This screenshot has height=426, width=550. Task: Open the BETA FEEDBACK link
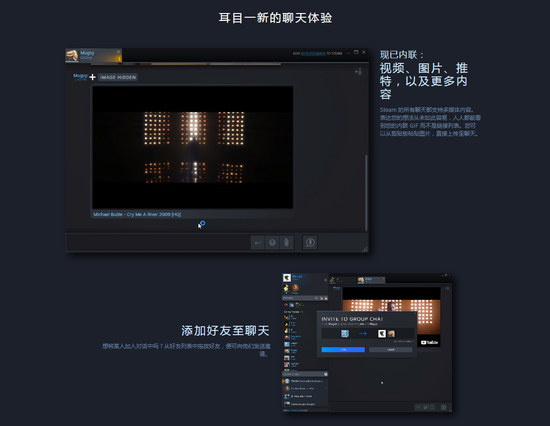[313, 53]
